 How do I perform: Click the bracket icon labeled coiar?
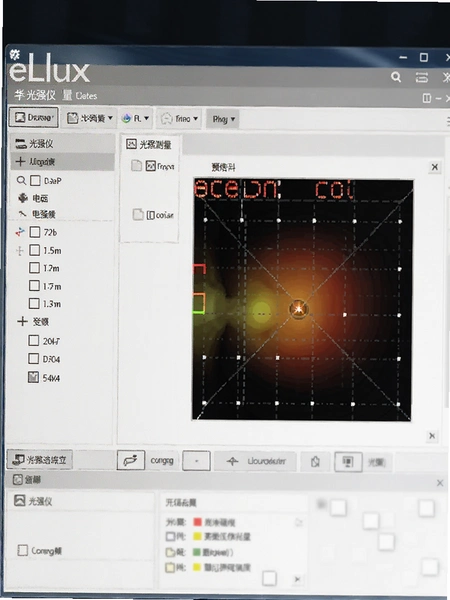[x=150, y=215]
